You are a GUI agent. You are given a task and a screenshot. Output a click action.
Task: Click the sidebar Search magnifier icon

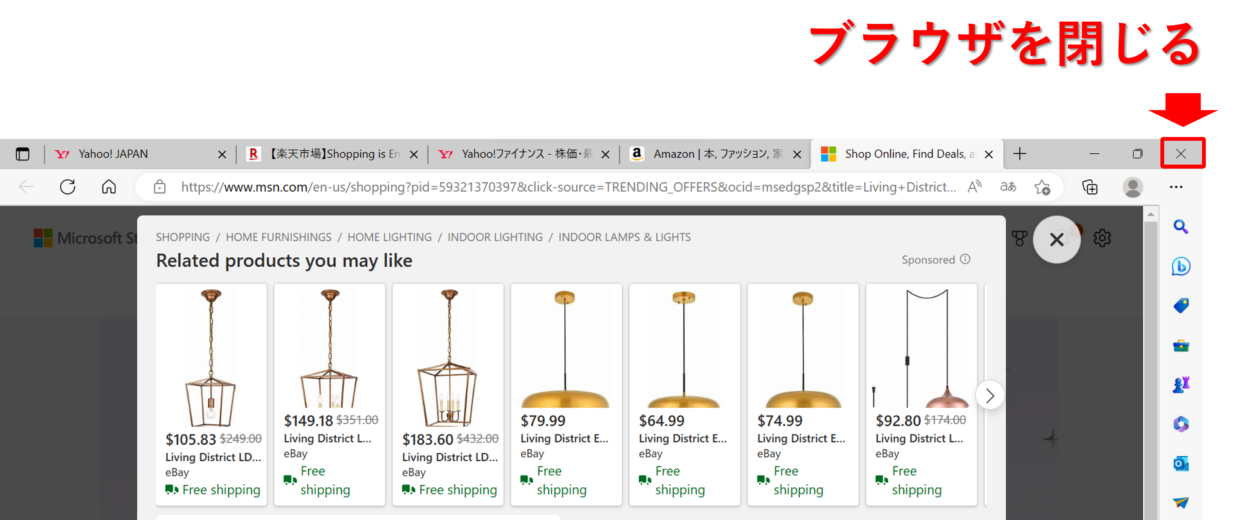point(1181,227)
